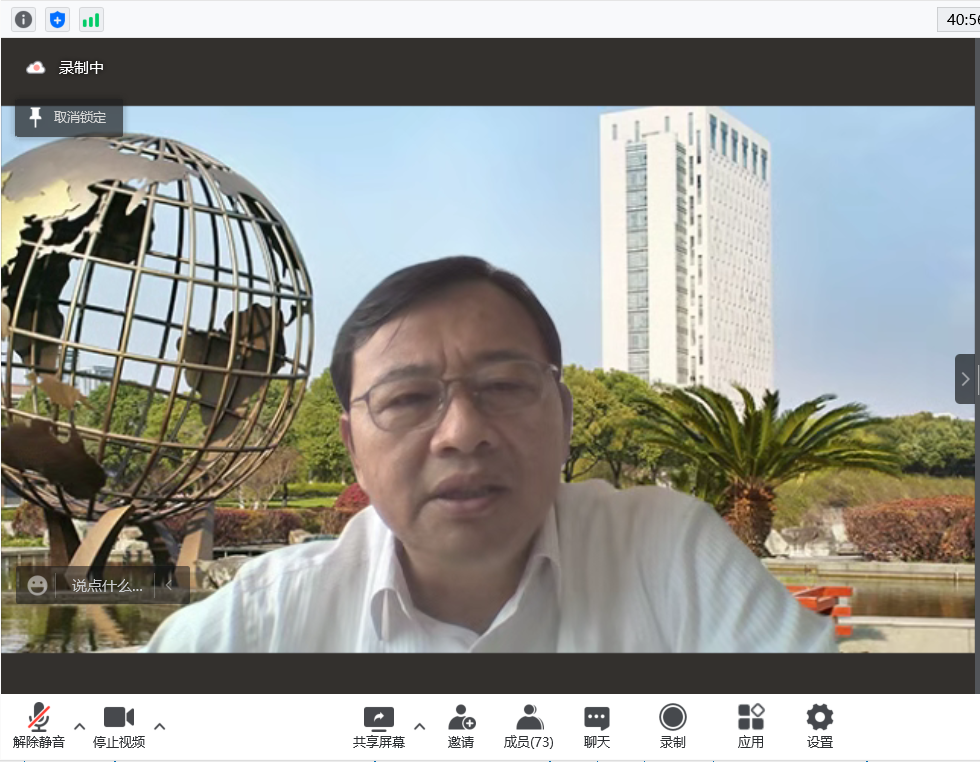Click 取消锁定 to unpin the video
The image size is (980, 762).
pos(69,117)
